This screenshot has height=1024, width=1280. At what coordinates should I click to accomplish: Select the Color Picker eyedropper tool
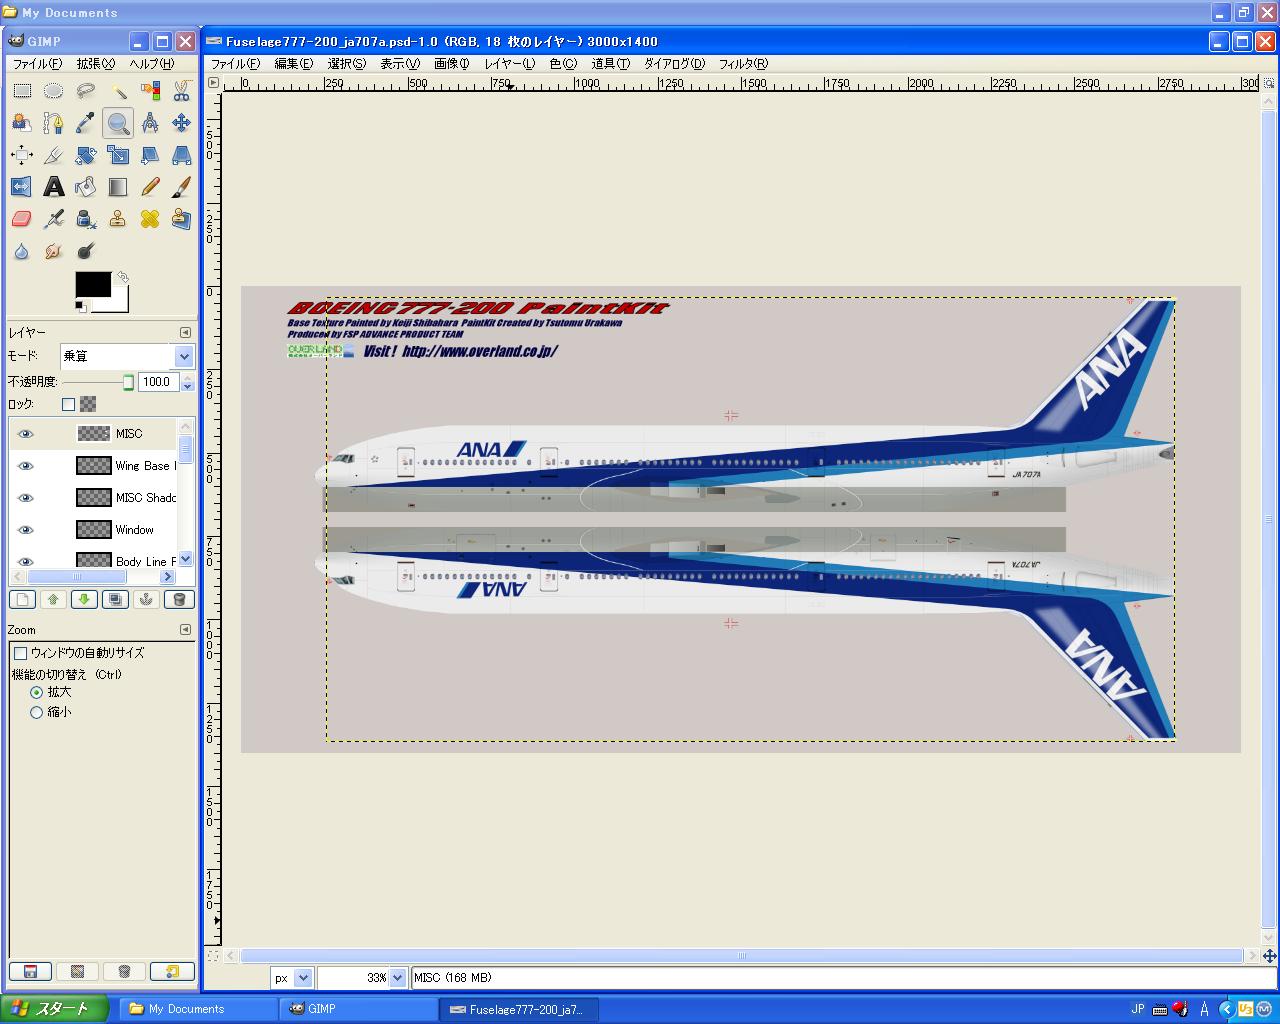(86, 123)
